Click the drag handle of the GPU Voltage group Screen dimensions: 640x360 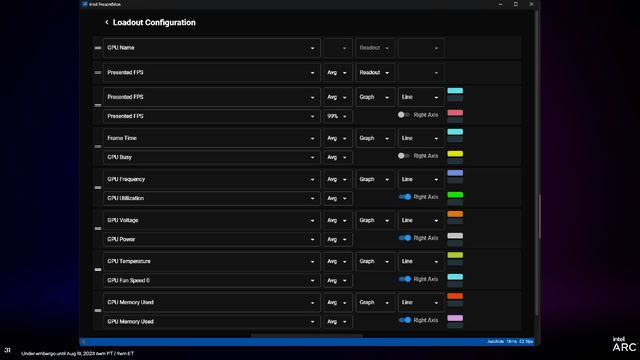(98, 229)
